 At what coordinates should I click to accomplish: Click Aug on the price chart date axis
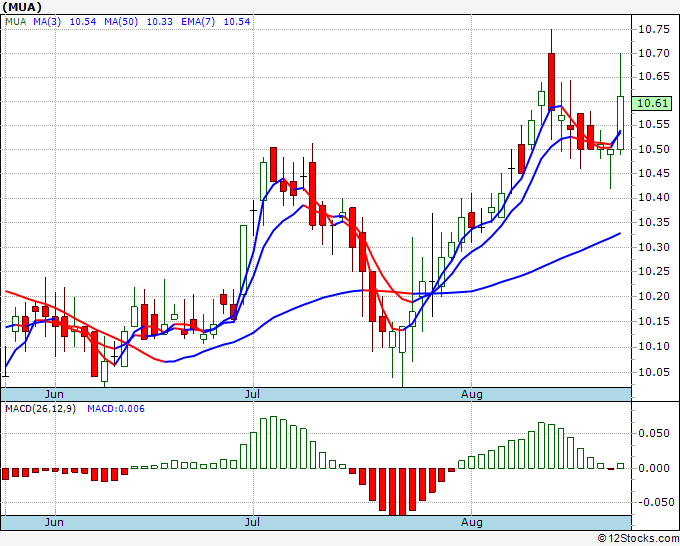click(x=471, y=394)
